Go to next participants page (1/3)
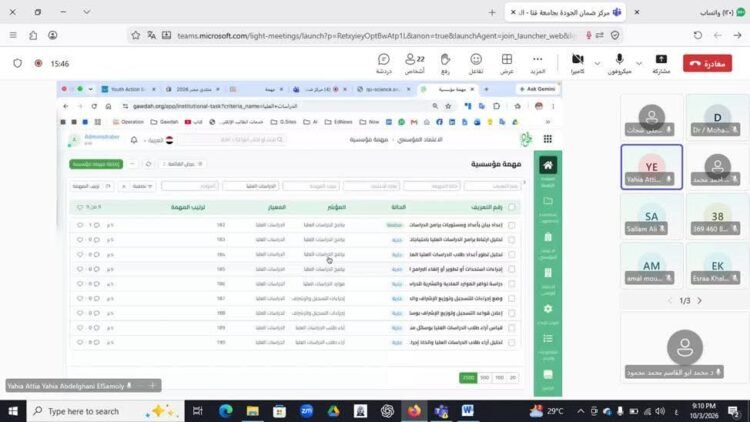 pos(700,300)
